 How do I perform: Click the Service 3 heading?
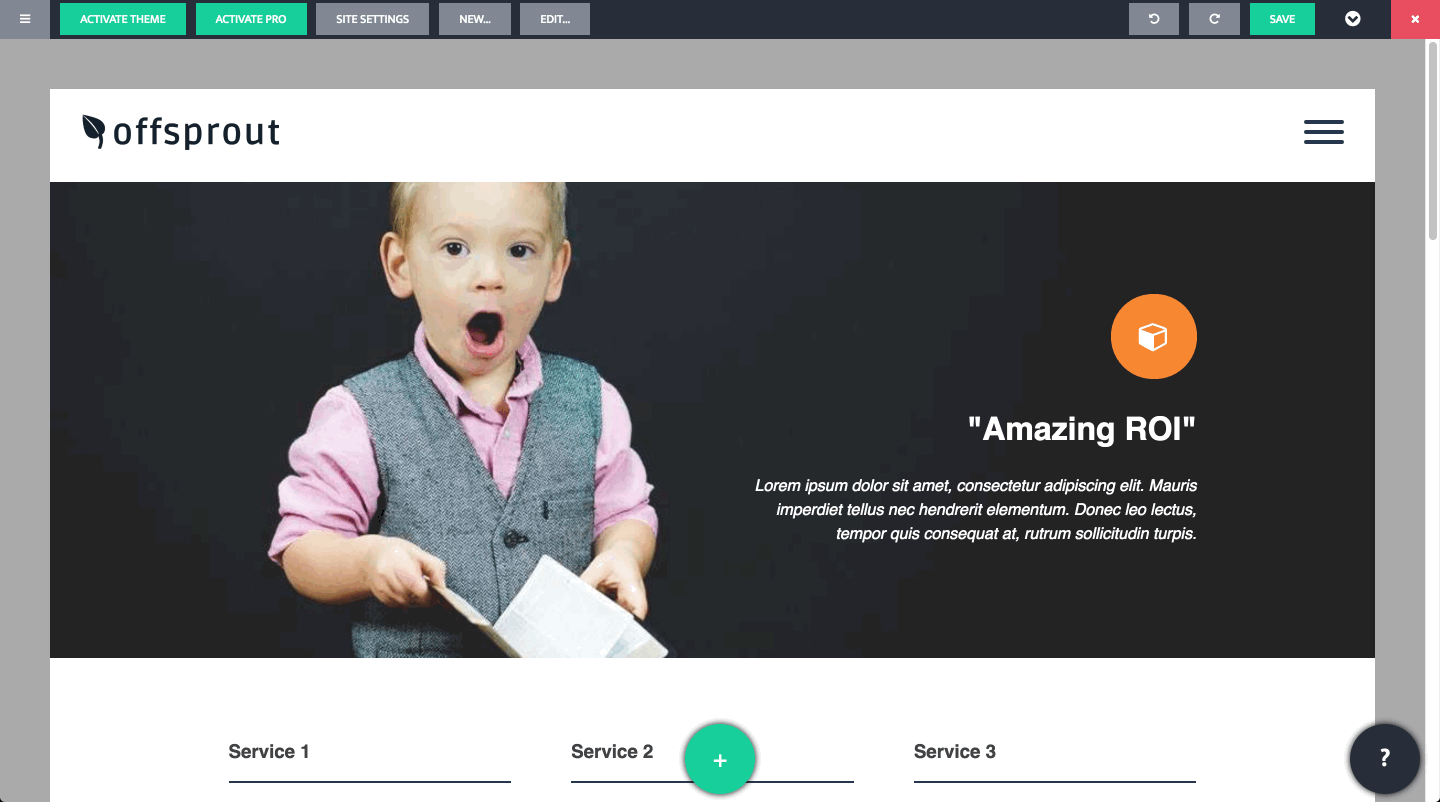[955, 752]
